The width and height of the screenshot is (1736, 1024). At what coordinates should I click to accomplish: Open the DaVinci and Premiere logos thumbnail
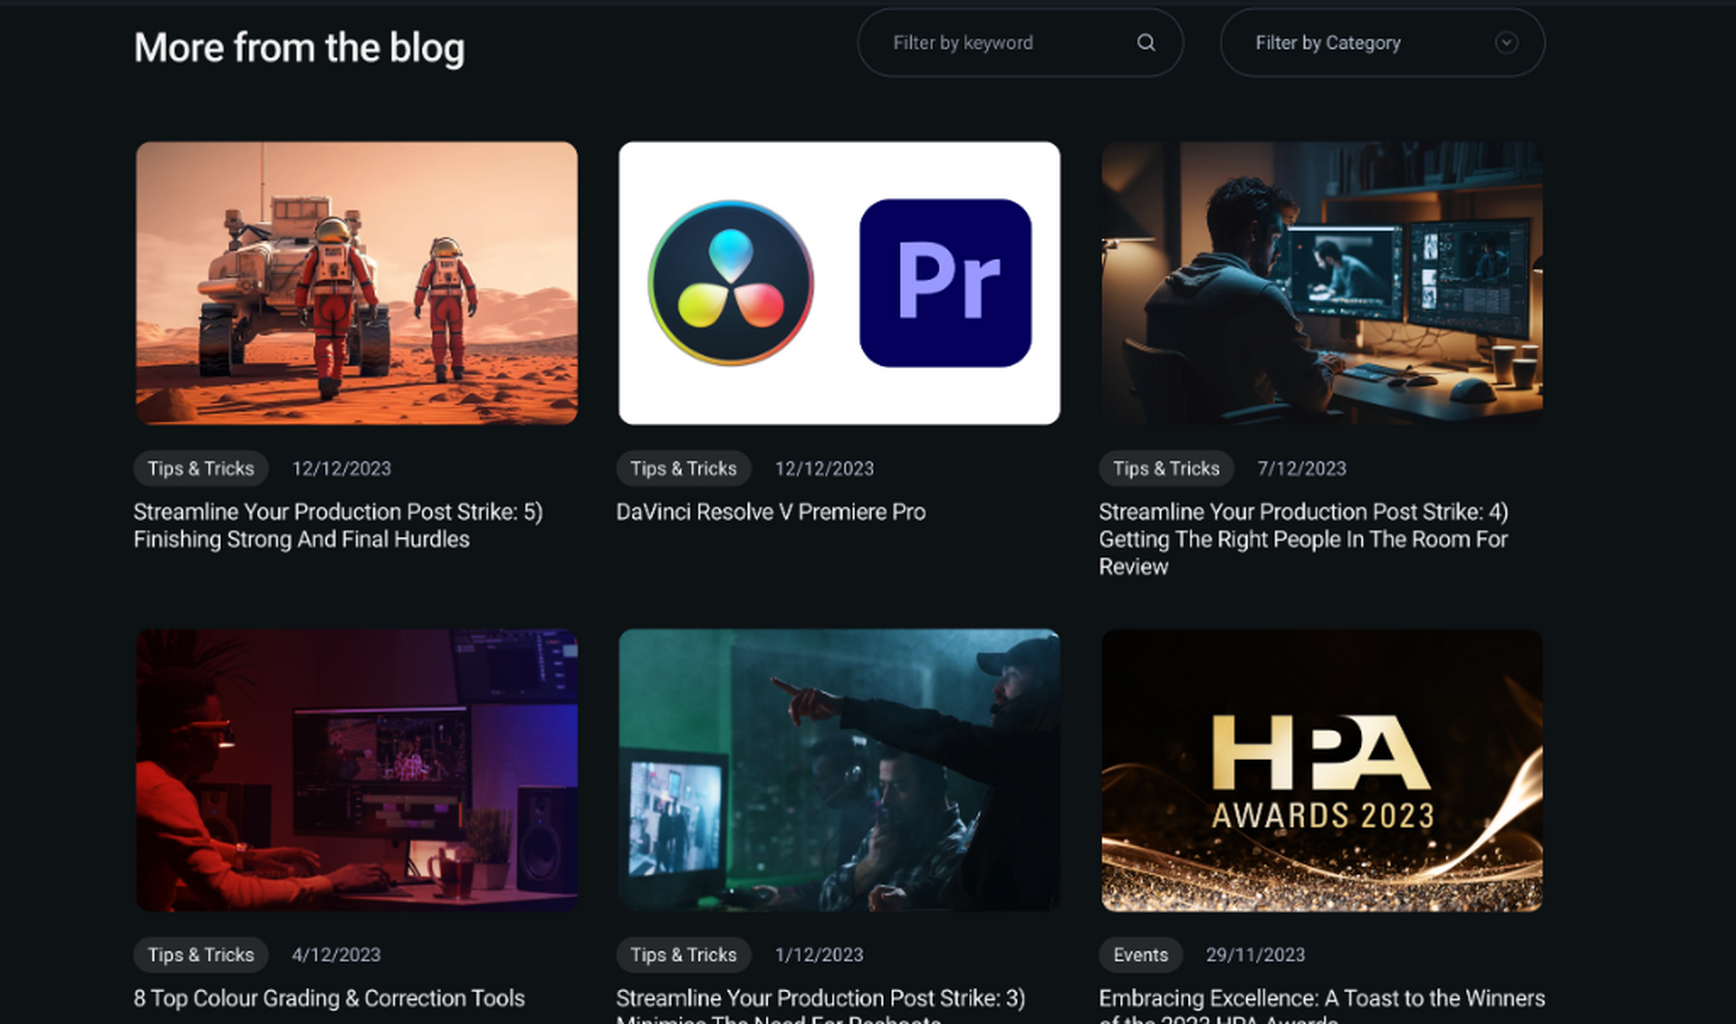(839, 283)
